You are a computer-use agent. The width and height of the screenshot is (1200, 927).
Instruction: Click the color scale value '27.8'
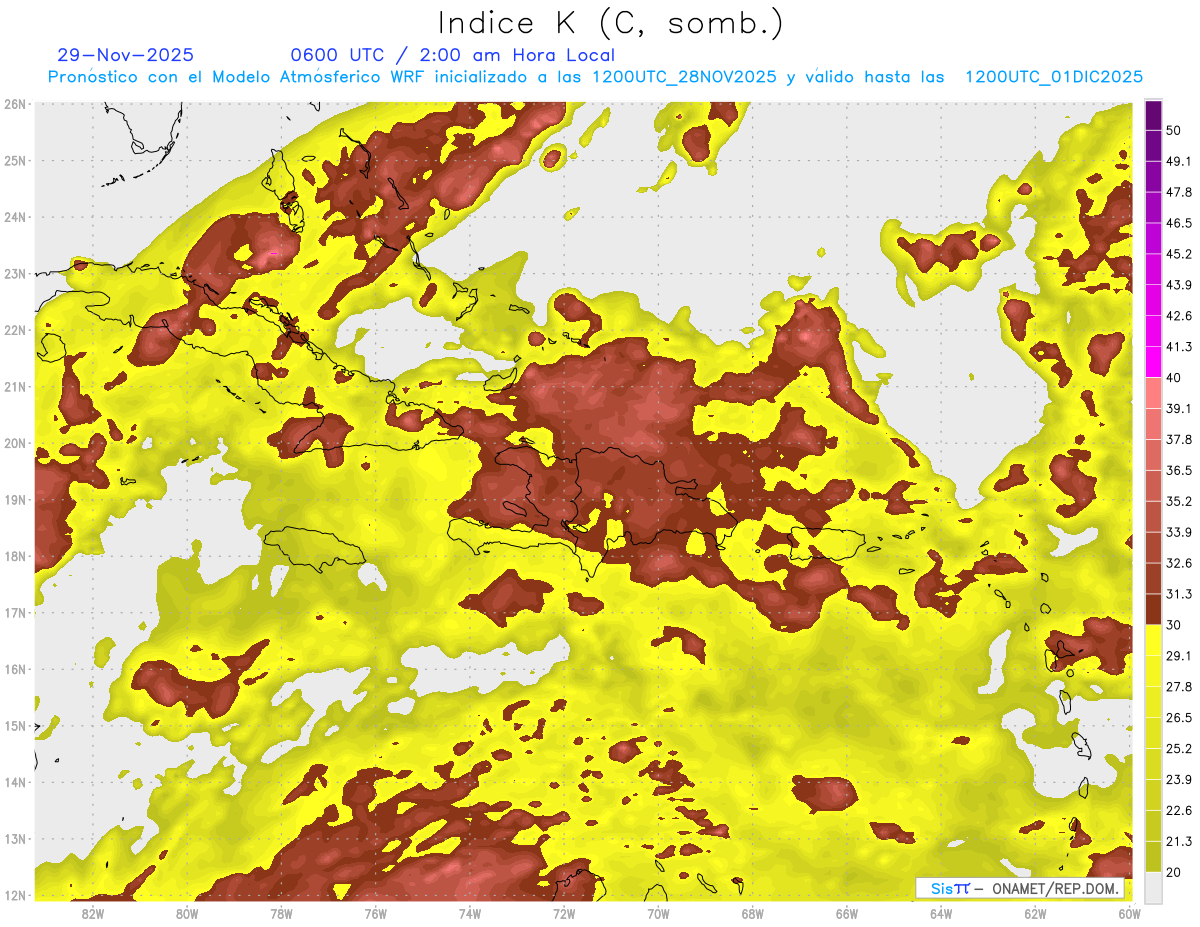click(x=1178, y=686)
